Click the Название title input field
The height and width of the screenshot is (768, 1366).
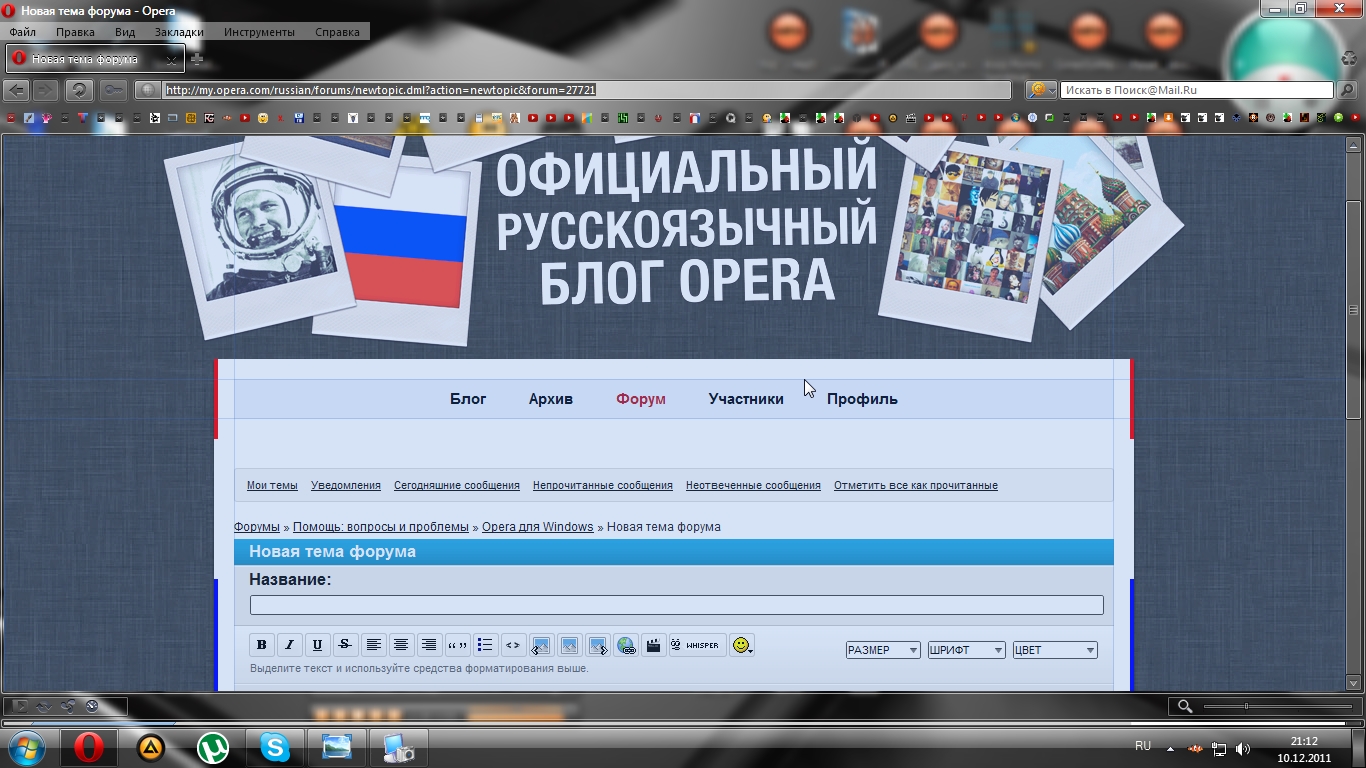tap(677, 605)
